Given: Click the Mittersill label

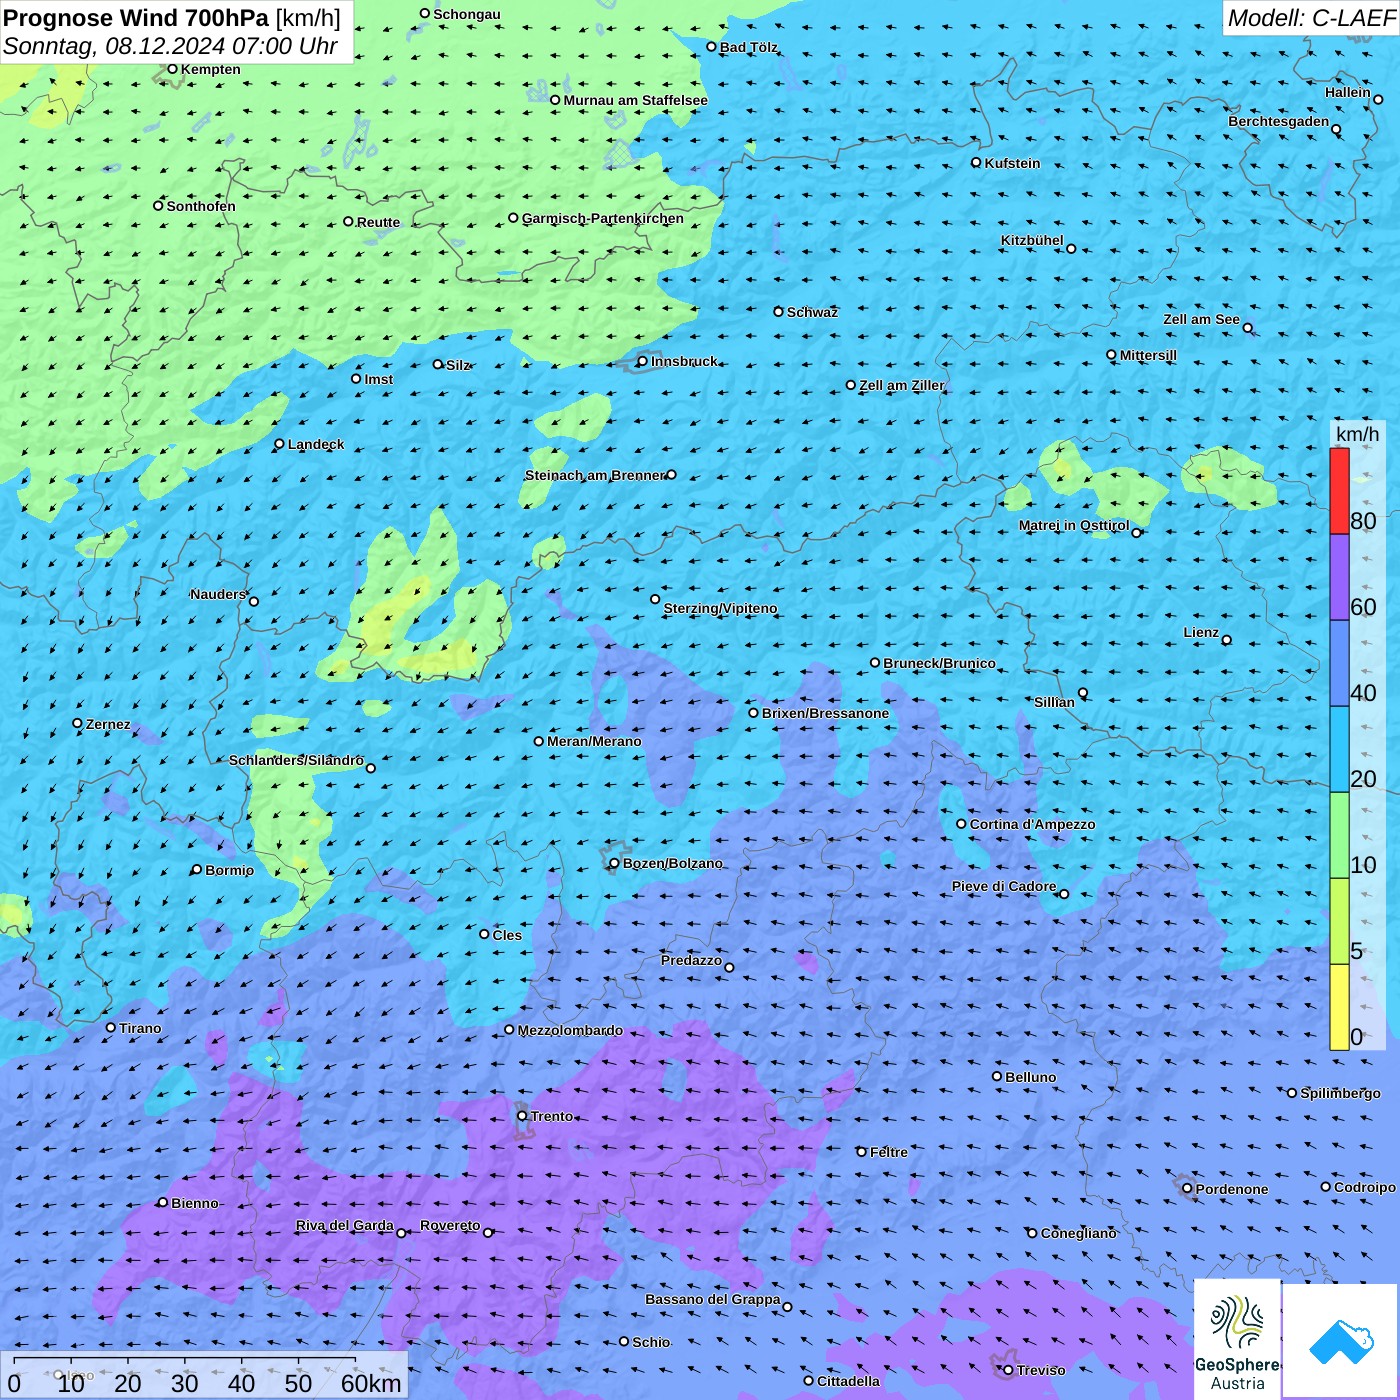Looking at the screenshot, I should click(1148, 355).
